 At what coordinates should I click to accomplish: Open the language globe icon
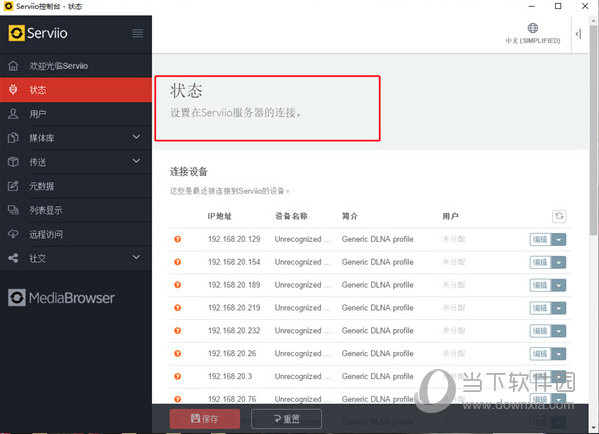[533, 28]
